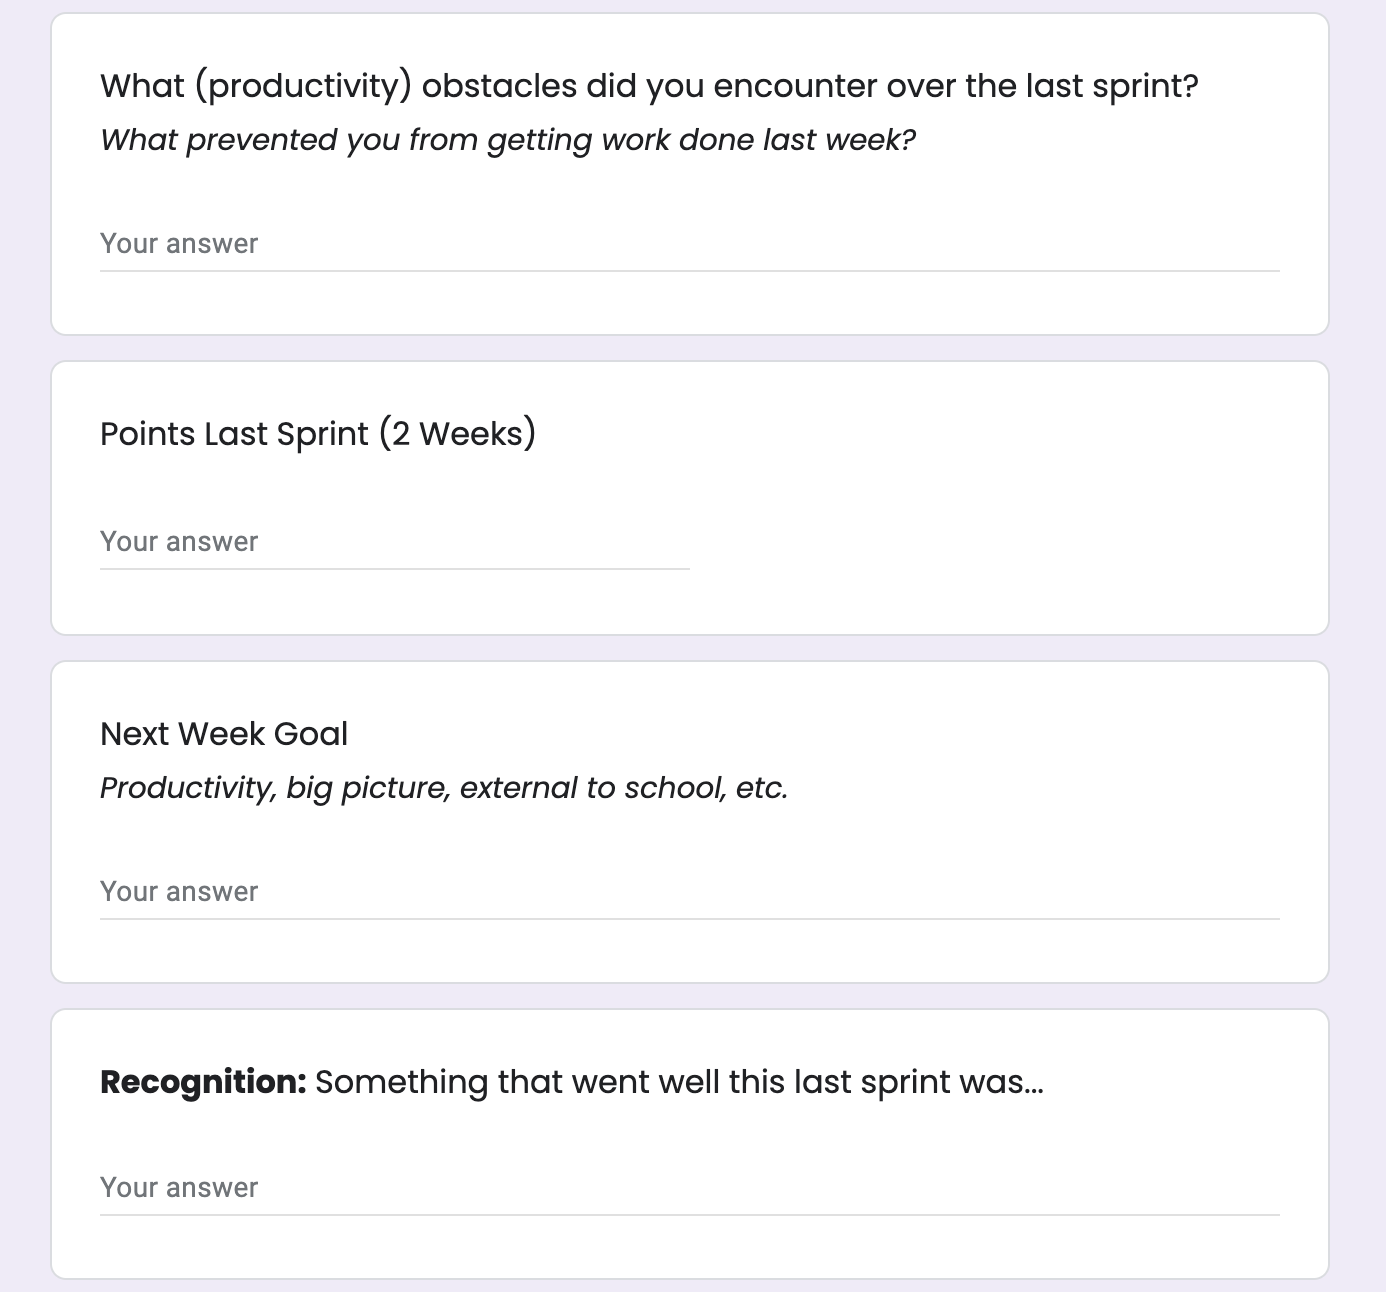Select the Next Week Goal answer field
Viewport: 1386px width, 1292px height.
coord(690,892)
